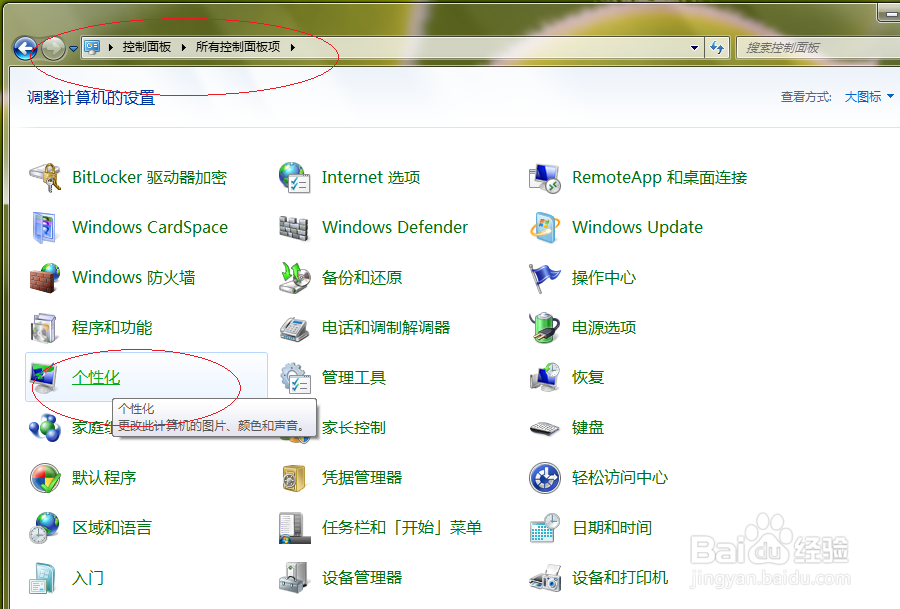Click the Back navigation arrow button
The image size is (900, 609).
25,48
